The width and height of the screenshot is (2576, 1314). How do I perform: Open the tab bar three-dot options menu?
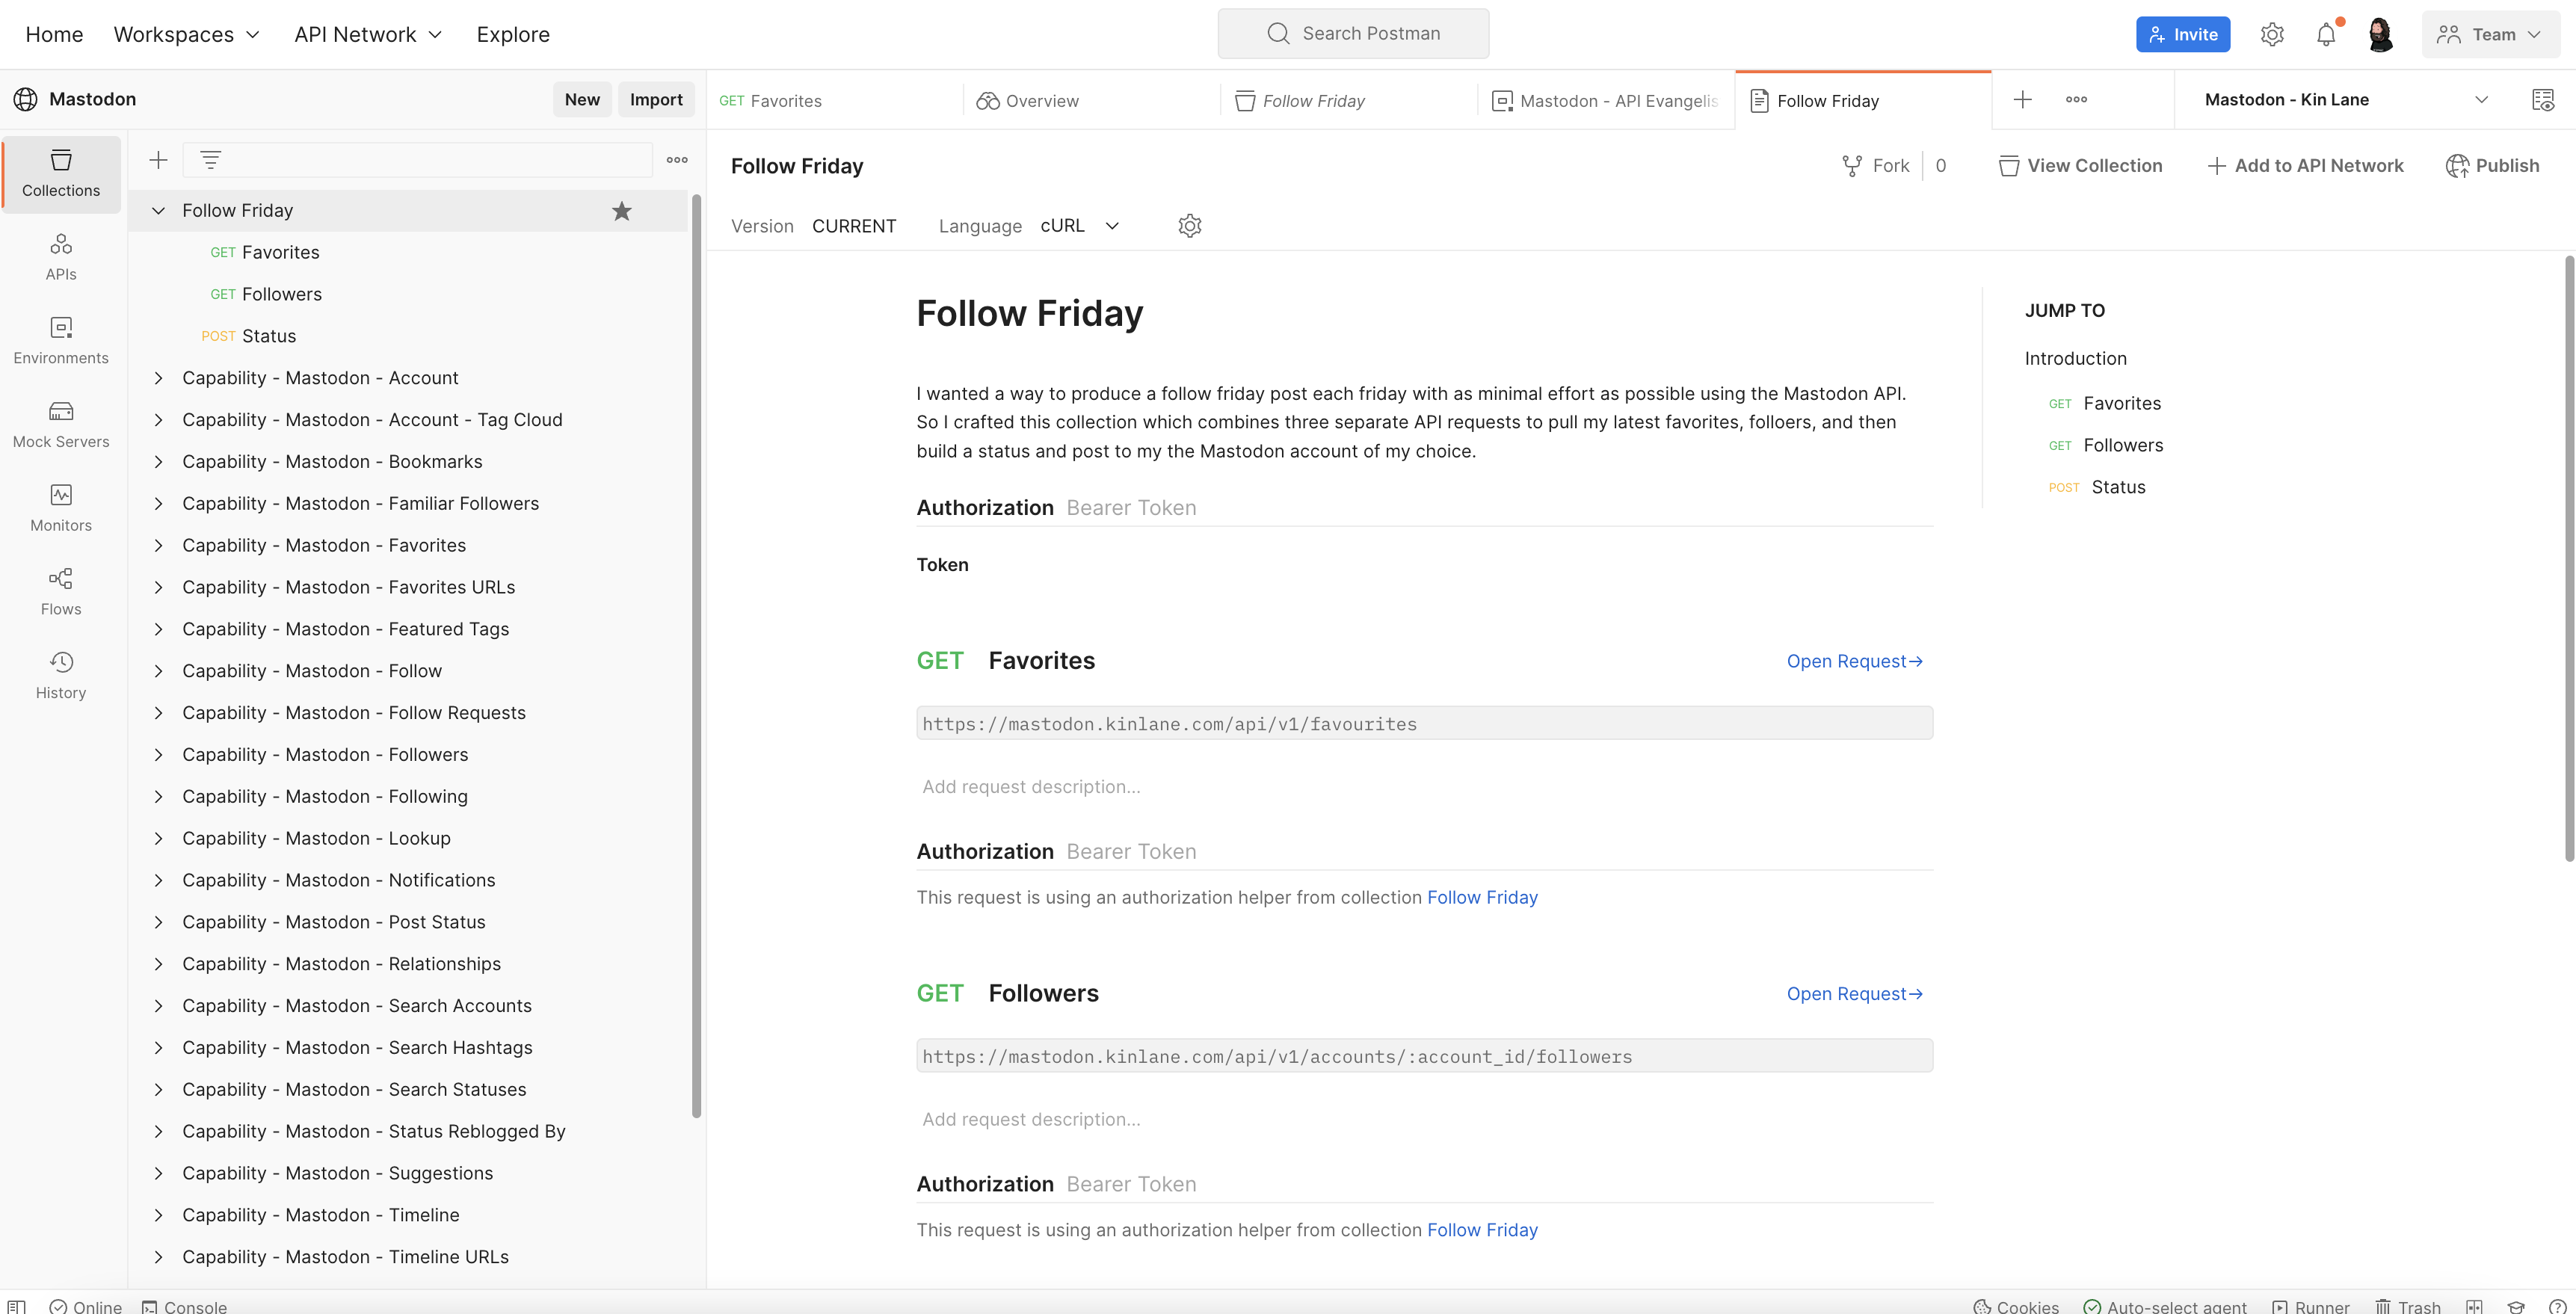[2076, 100]
